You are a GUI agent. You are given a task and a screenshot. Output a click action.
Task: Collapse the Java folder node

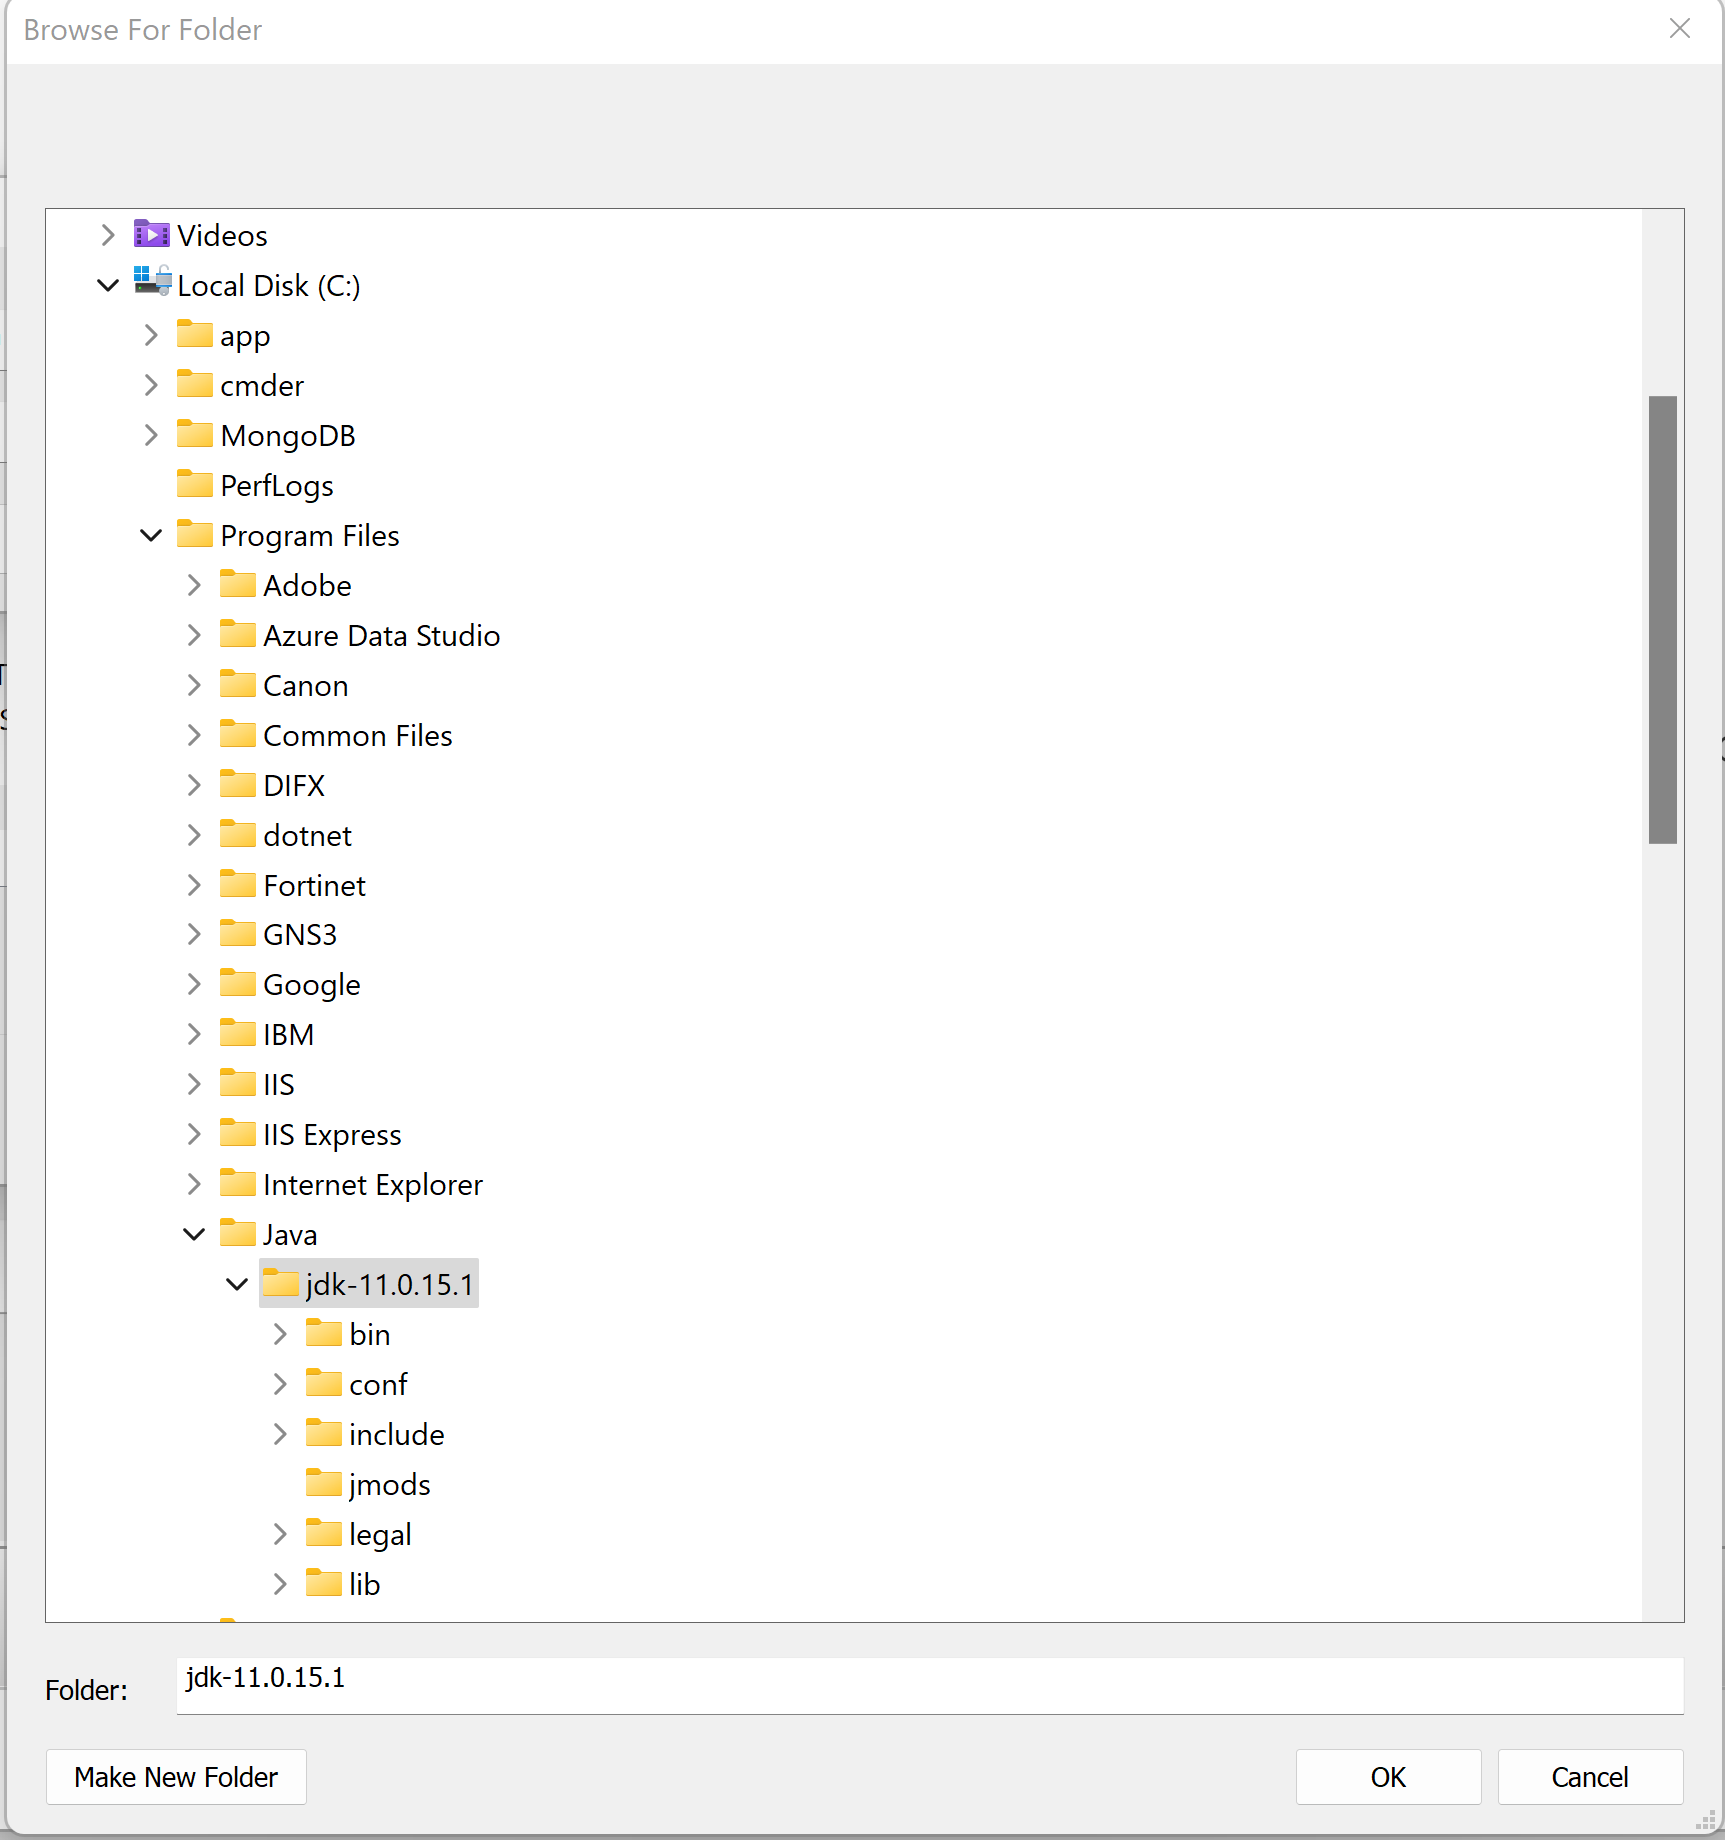(x=194, y=1235)
